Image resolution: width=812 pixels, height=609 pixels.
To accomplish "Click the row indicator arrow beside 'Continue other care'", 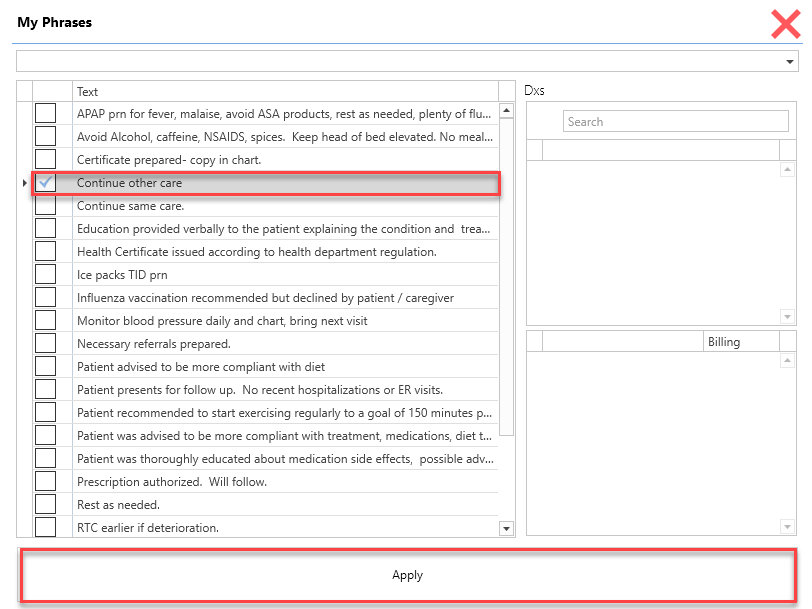I will pyautogui.click(x=24, y=183).
